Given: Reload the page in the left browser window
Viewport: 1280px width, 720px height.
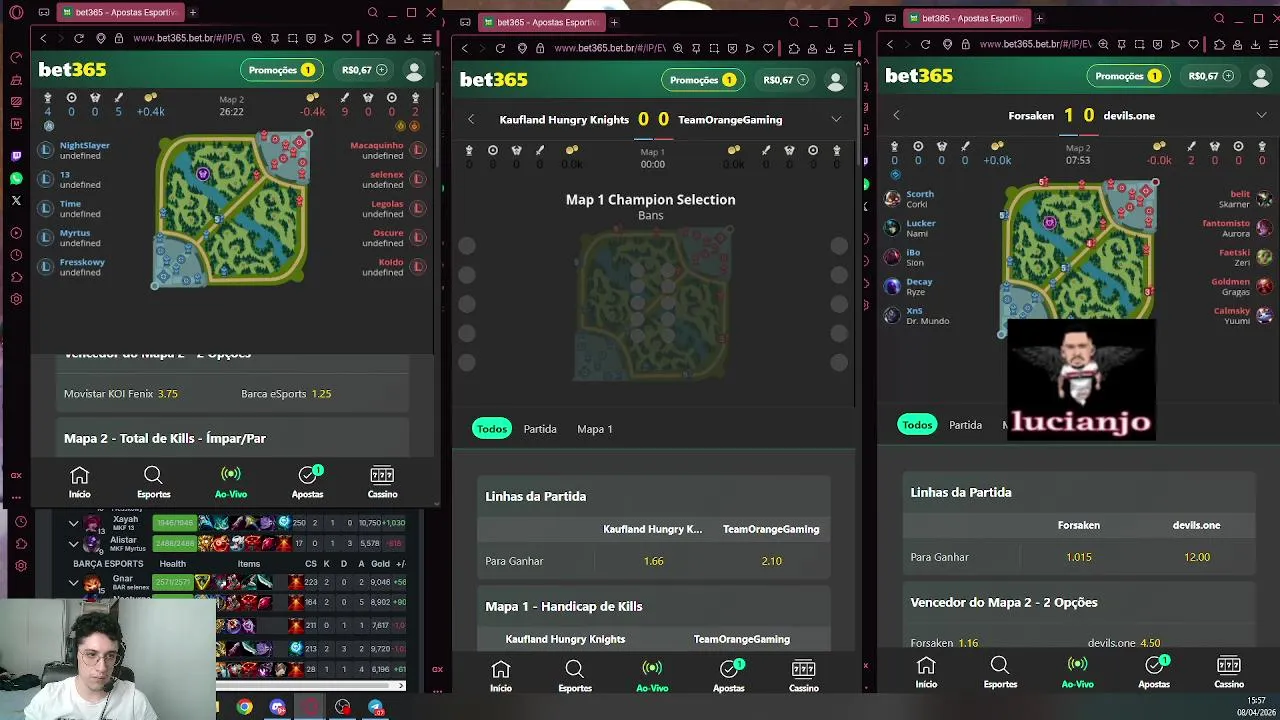Looking at the screenshot, I should (79, 38).
